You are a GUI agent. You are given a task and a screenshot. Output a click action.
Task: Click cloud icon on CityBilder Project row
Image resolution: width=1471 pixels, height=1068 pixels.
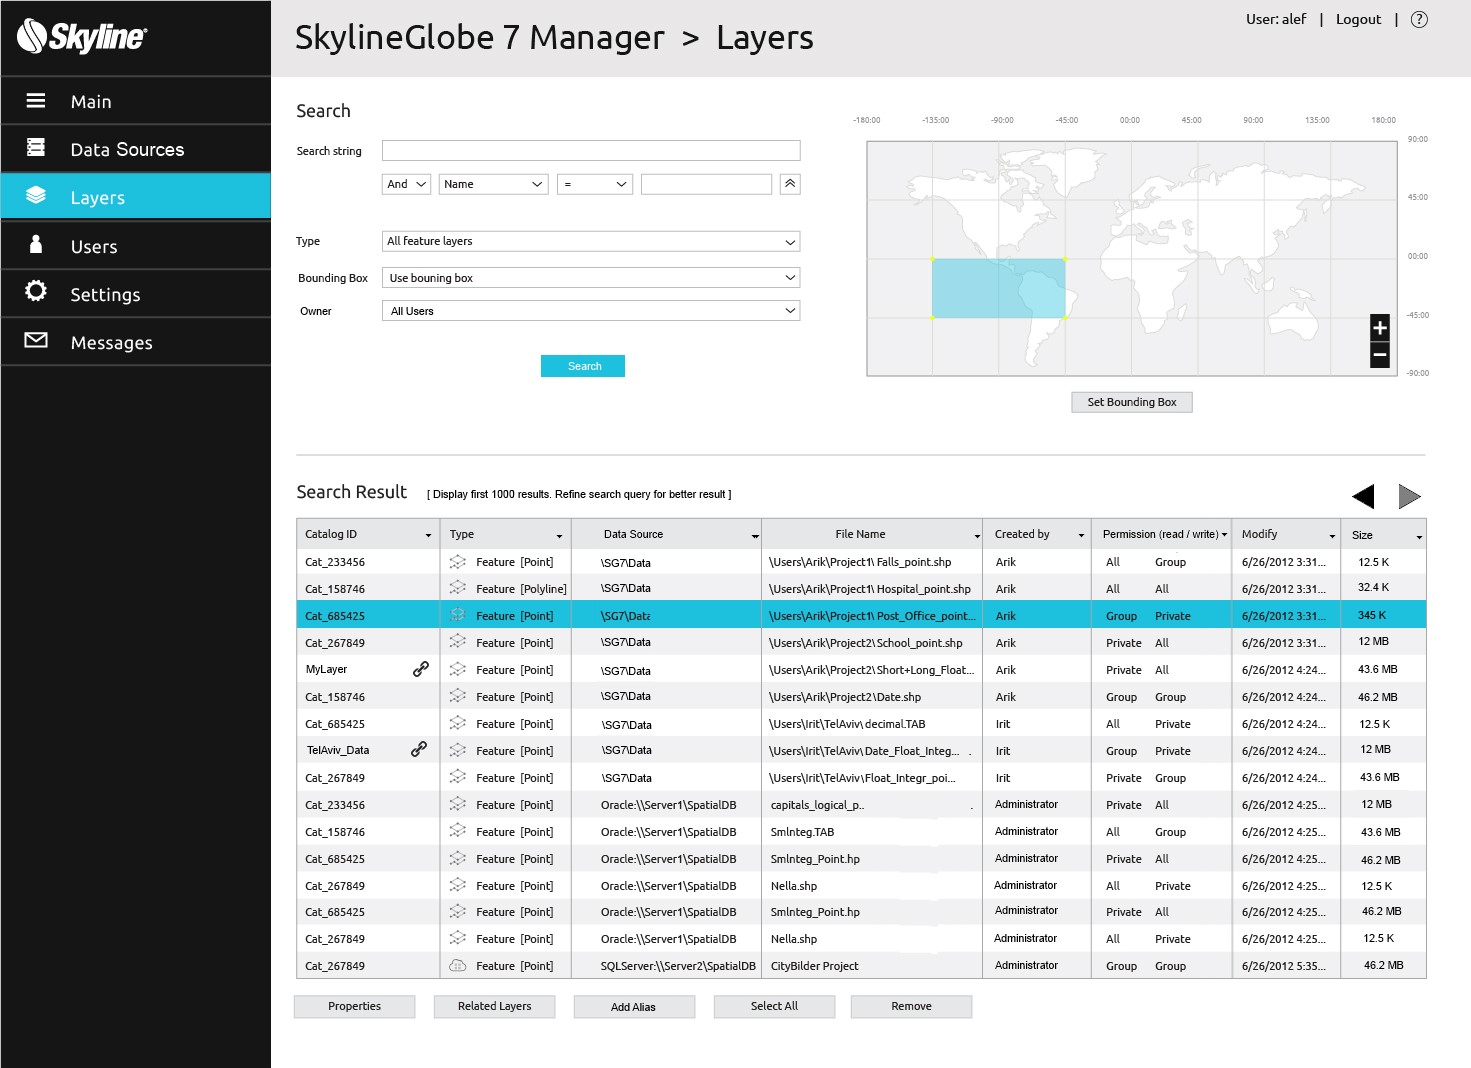click(x=458, y=966)
